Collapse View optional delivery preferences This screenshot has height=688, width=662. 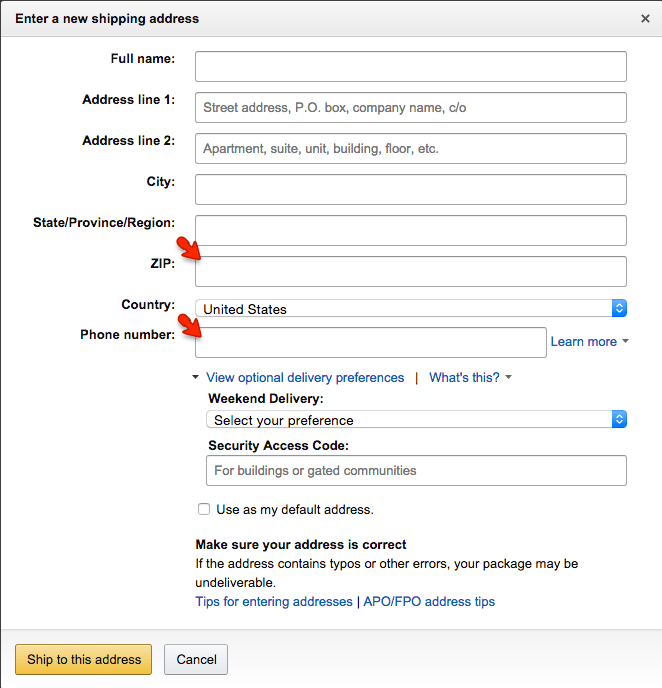click(305, 378)
